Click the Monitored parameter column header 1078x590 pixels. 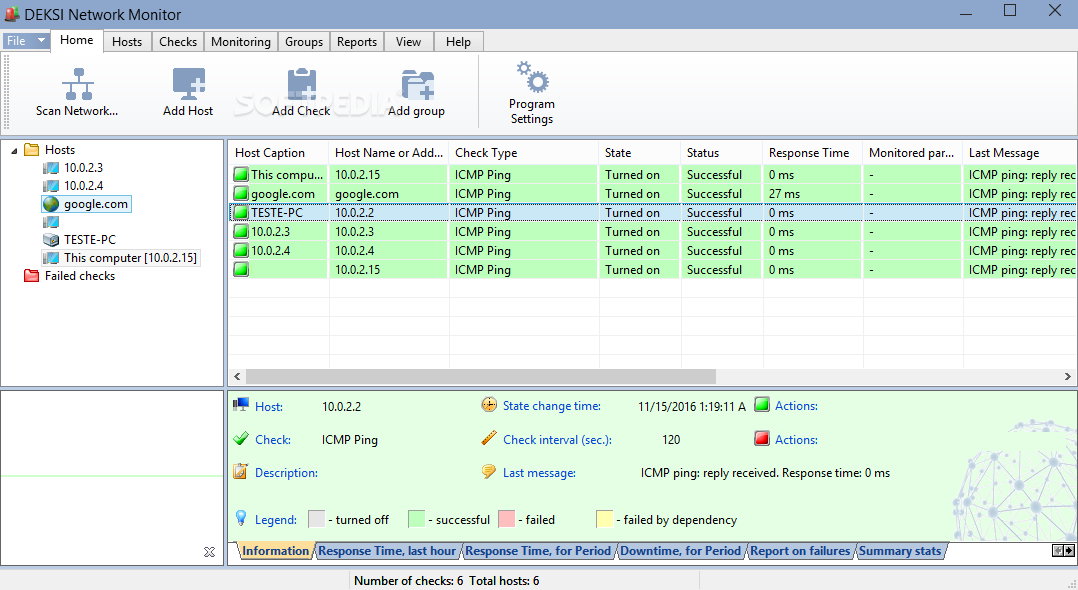coord(913,153)
